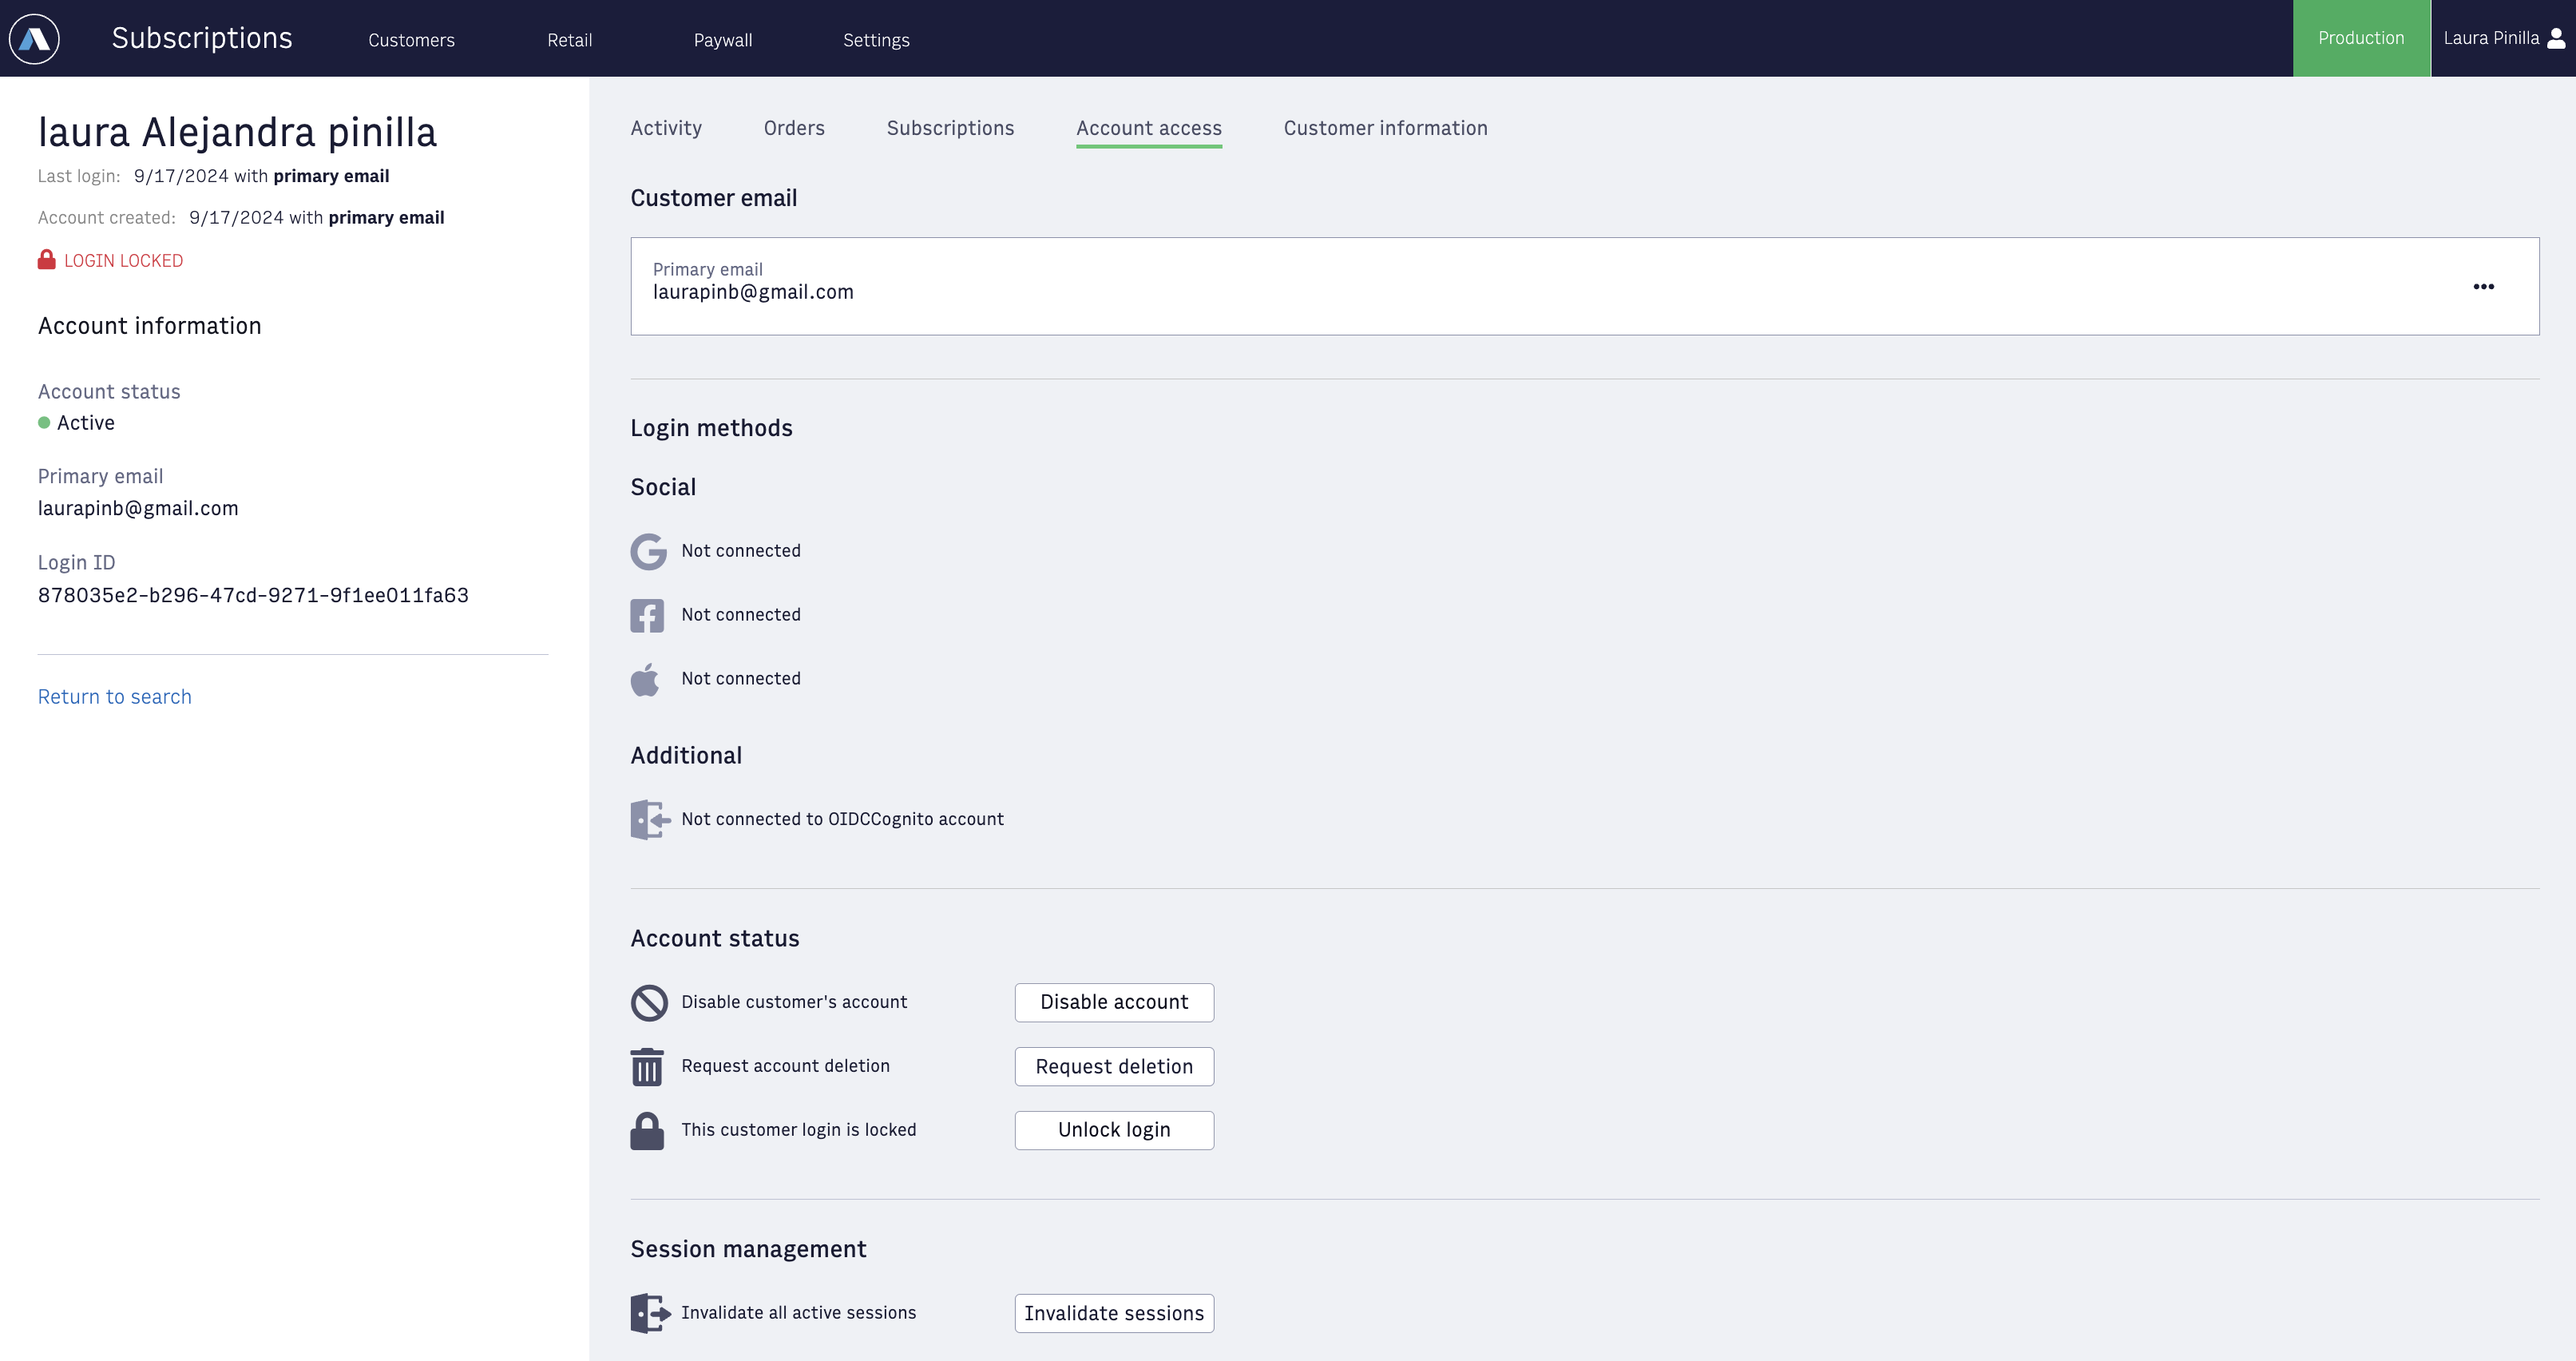Return to search link
The width and height of the screenshot is (2576, 1361).
114,695
